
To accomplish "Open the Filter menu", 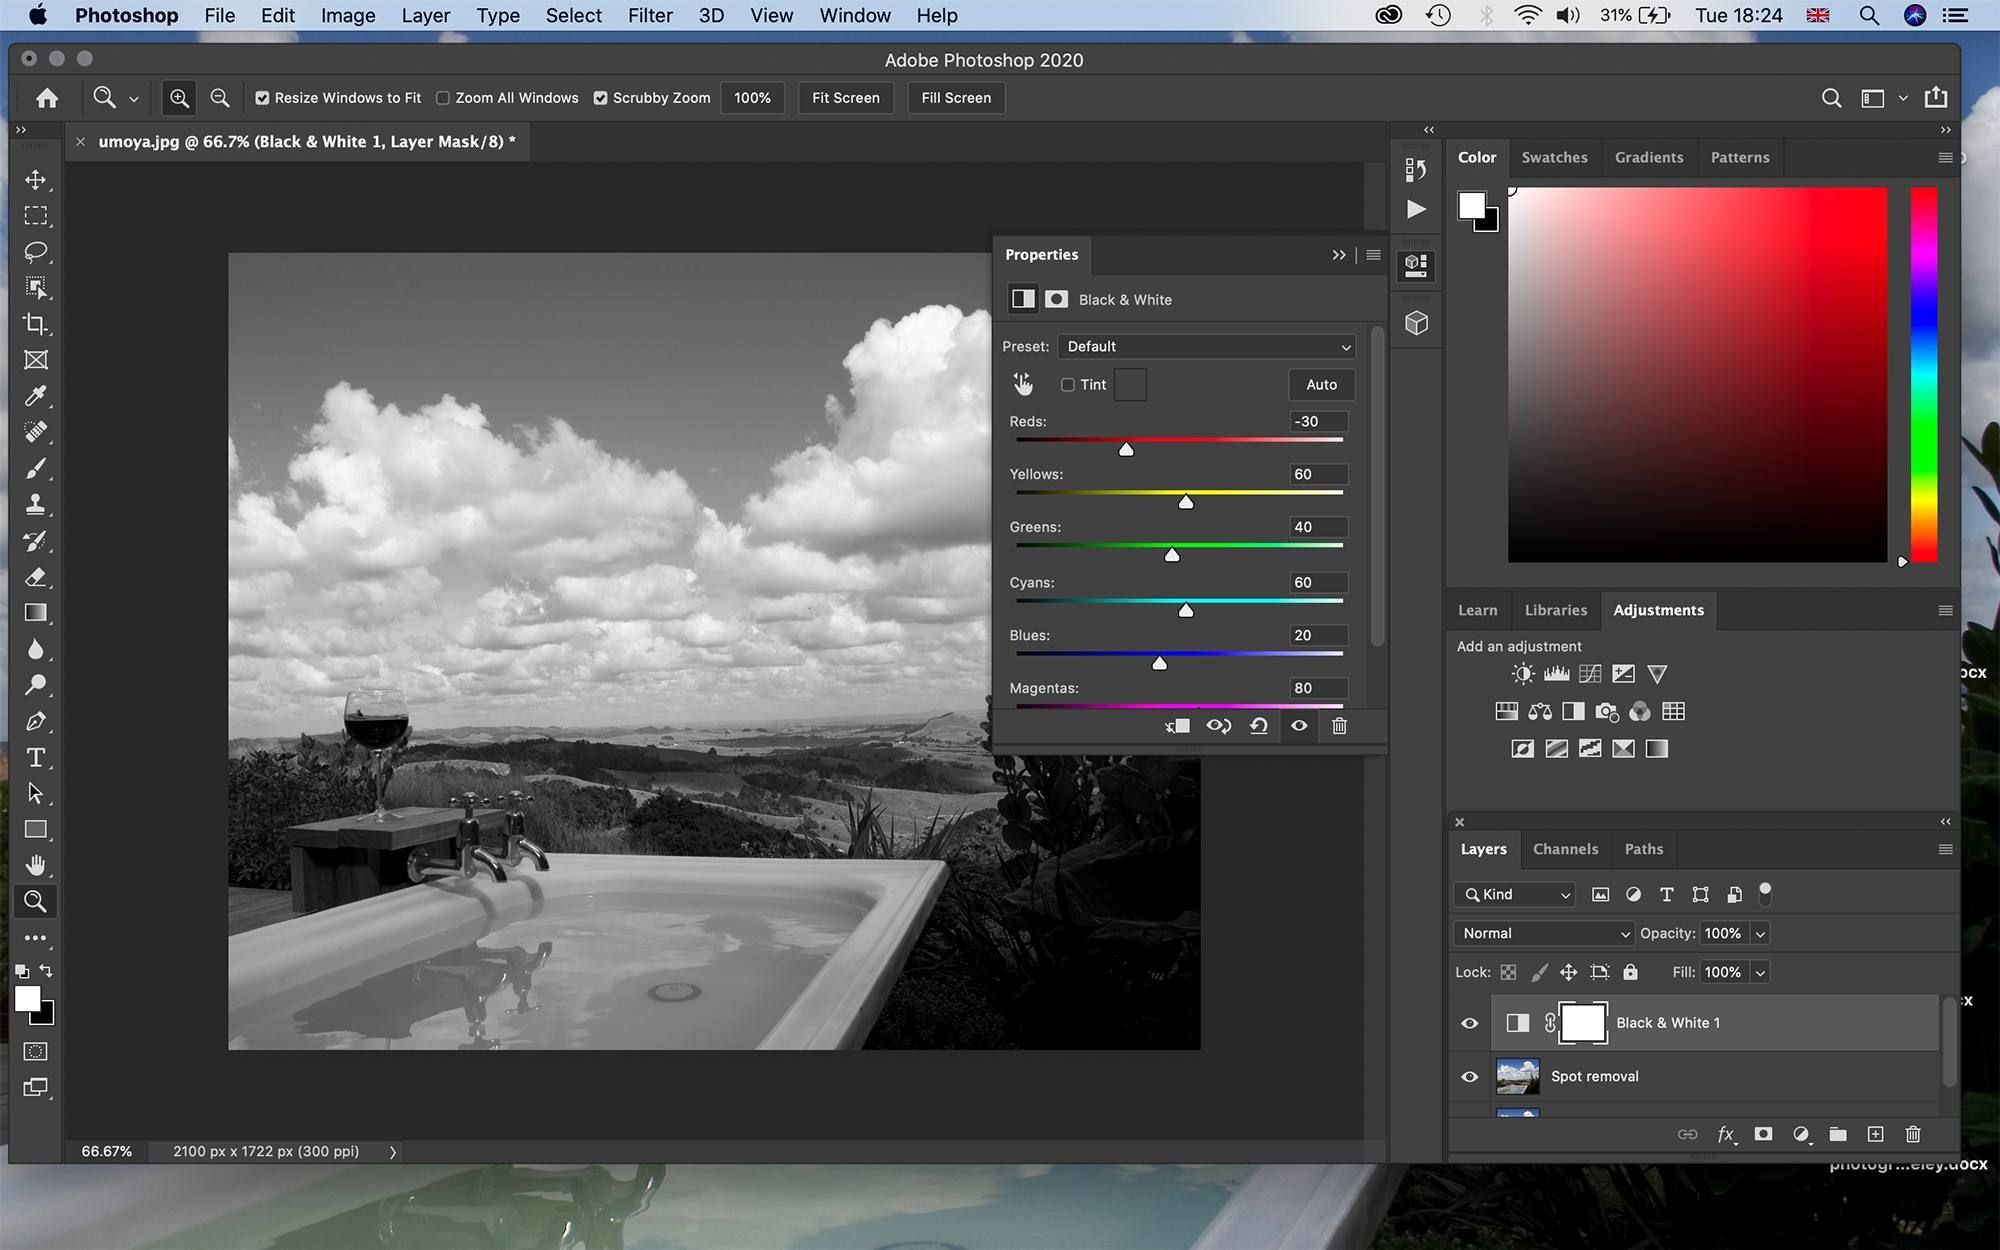I will (651, 16).
